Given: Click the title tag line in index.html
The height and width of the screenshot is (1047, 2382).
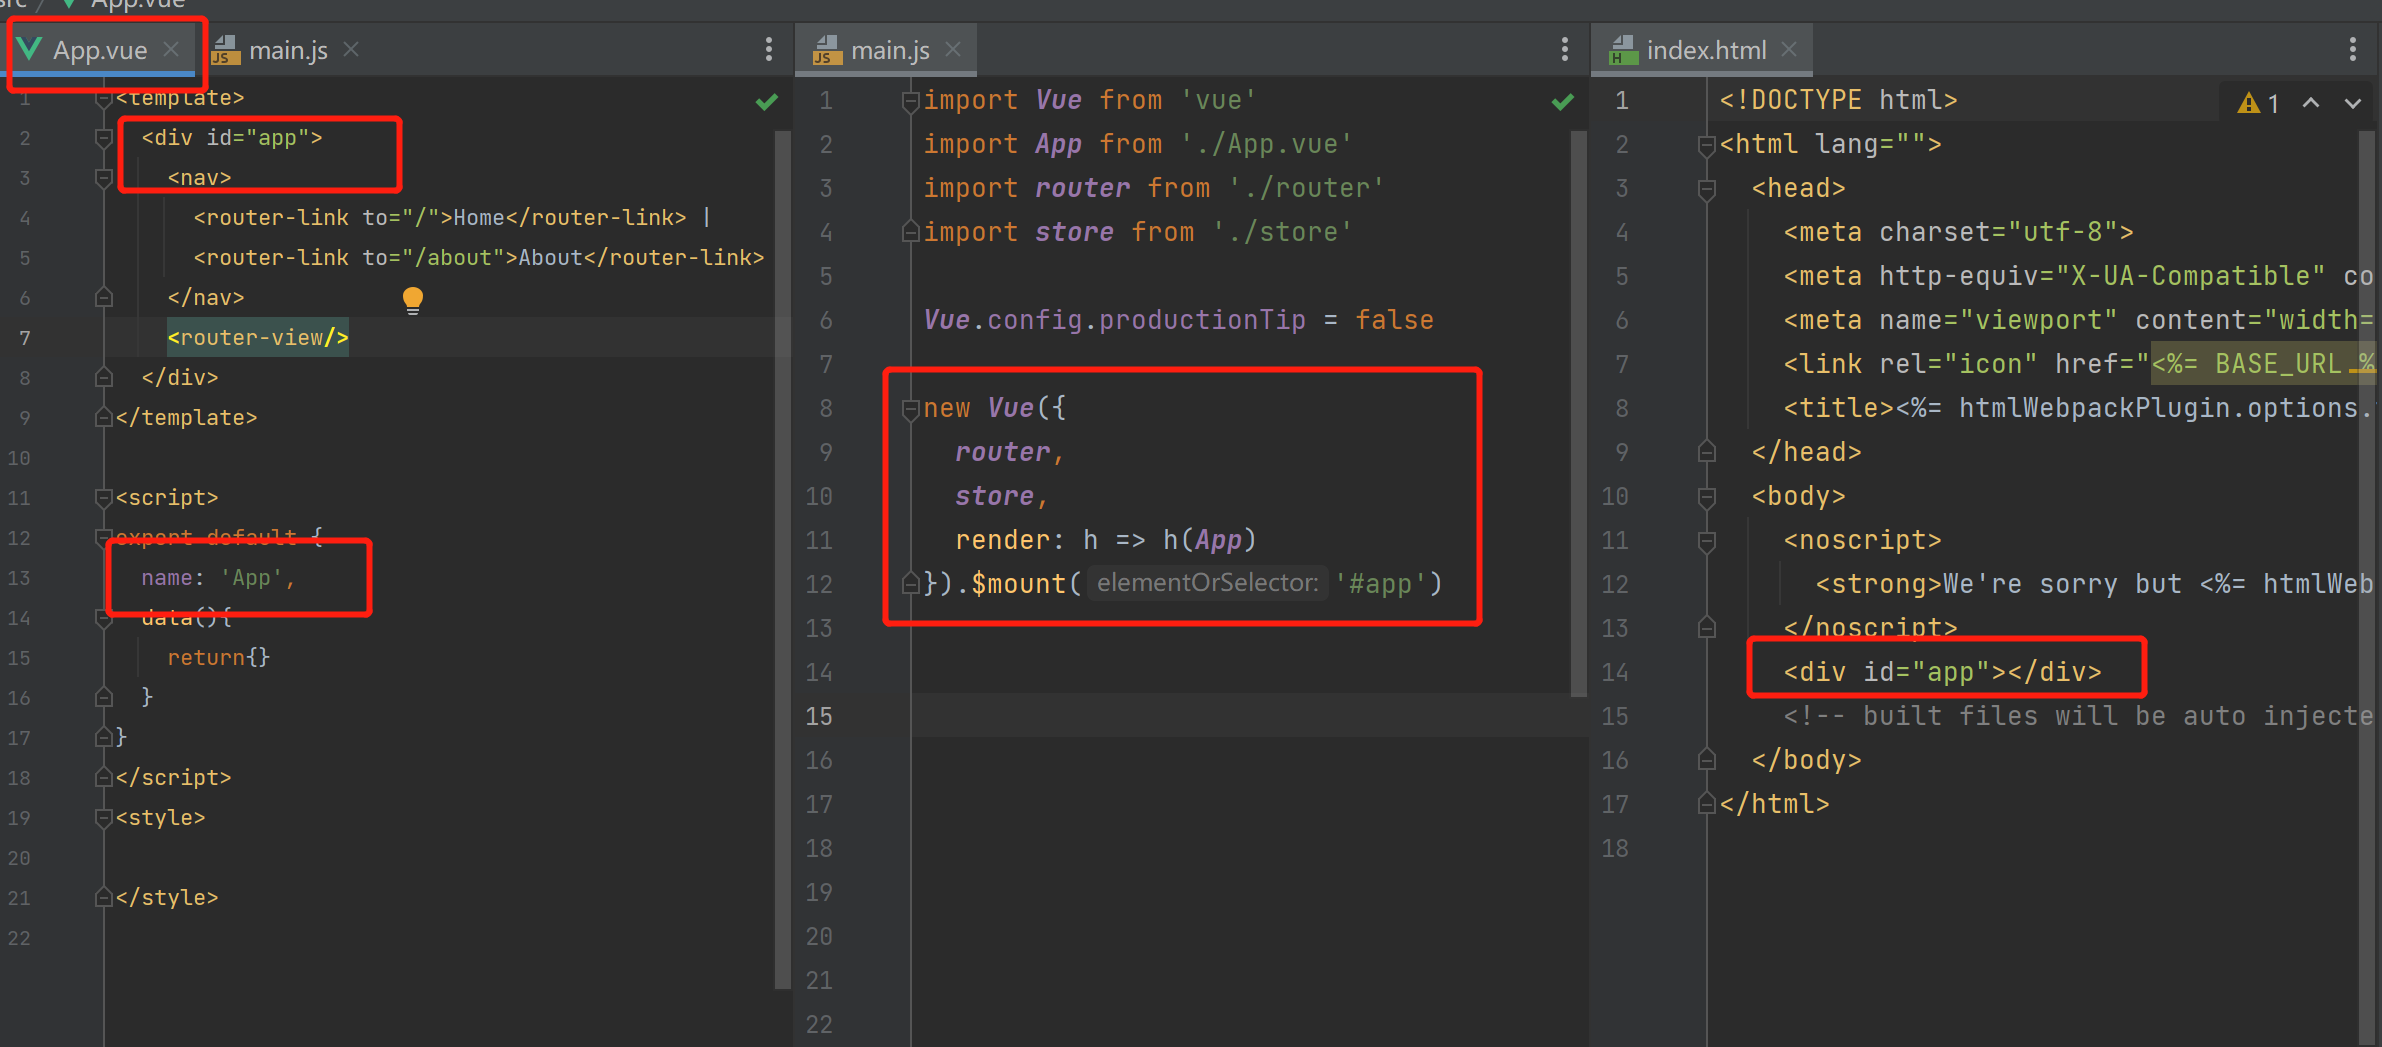Looking at the screenshot, I should click(x=2078, y=408).
